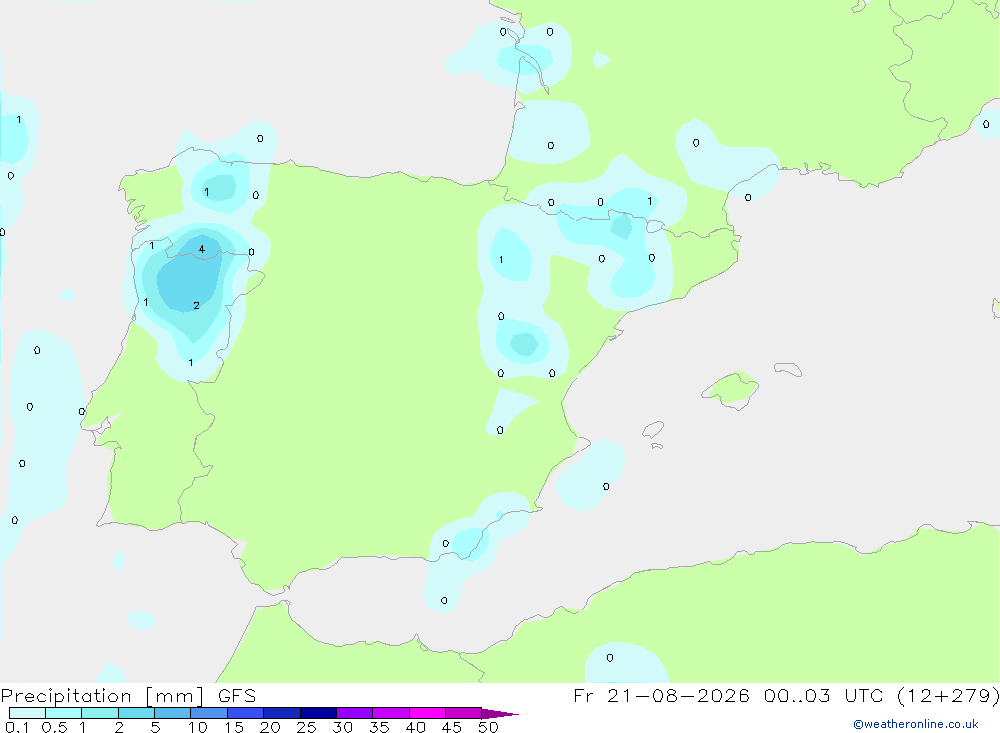Click the medium blue 5–10 mm legend swatch
The width and height of the screenshot is (1000, 733).
click(173, 713)
